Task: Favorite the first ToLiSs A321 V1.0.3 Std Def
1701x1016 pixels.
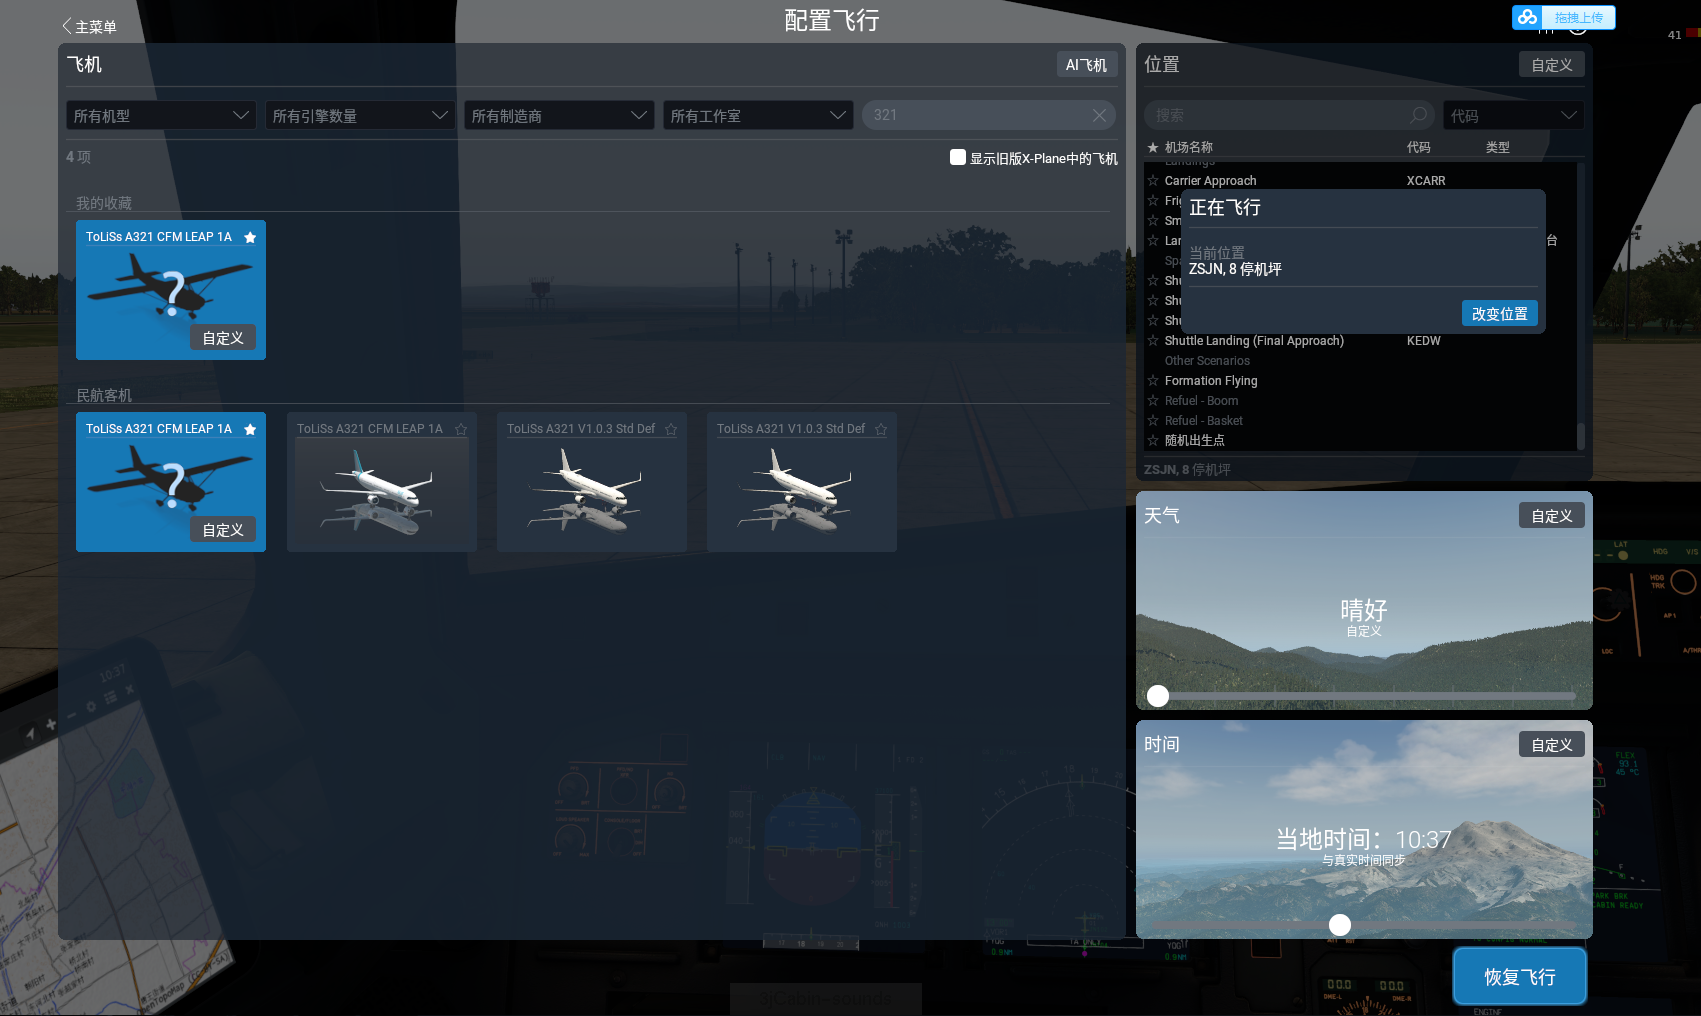Action: click(671, 429)
